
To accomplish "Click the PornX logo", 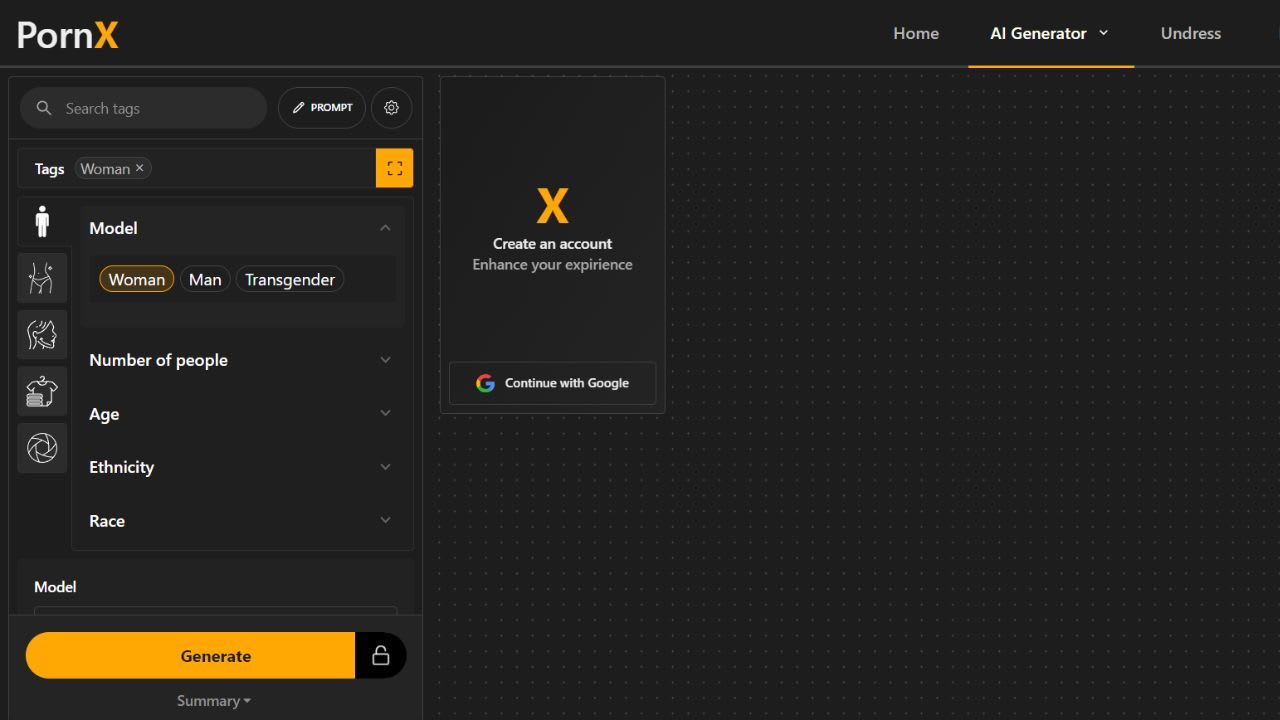I will tap(68, 35).
